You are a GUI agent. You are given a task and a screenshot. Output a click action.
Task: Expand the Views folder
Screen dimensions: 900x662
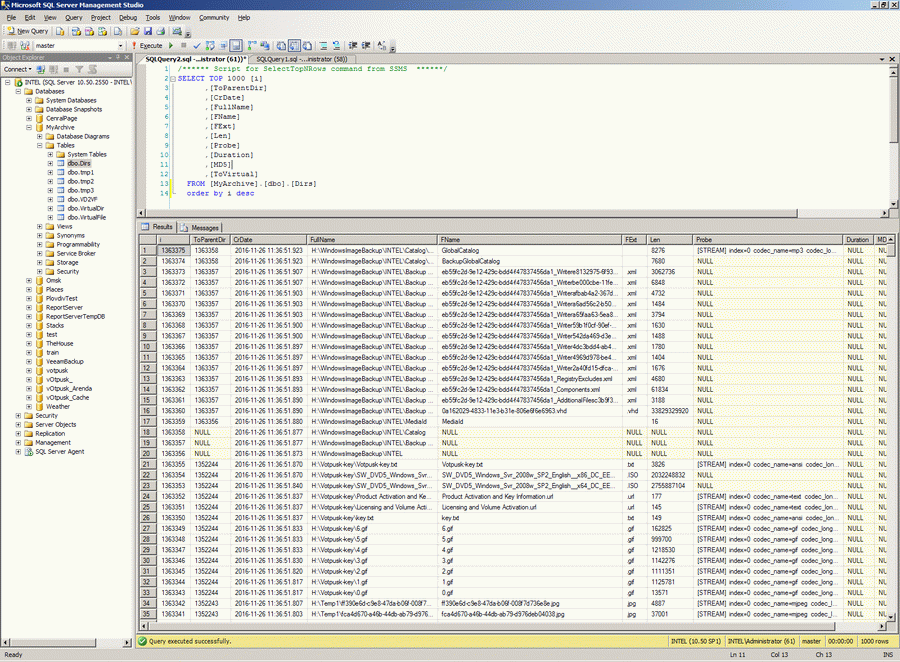pyautogui.click(x=40, y=227)
